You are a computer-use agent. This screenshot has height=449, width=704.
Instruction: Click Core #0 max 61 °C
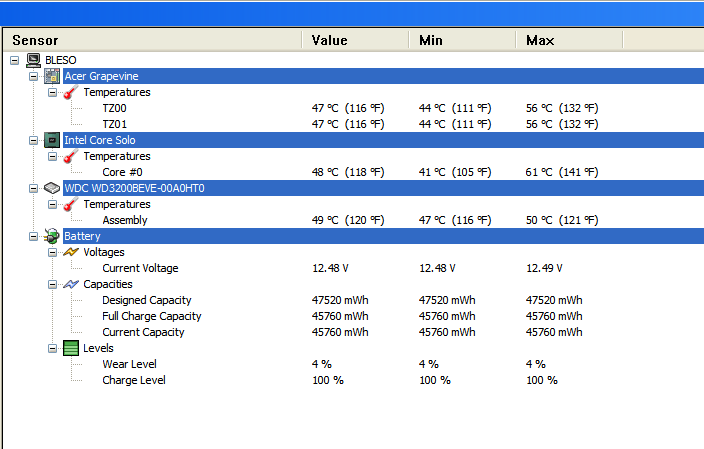click(562, 172)
